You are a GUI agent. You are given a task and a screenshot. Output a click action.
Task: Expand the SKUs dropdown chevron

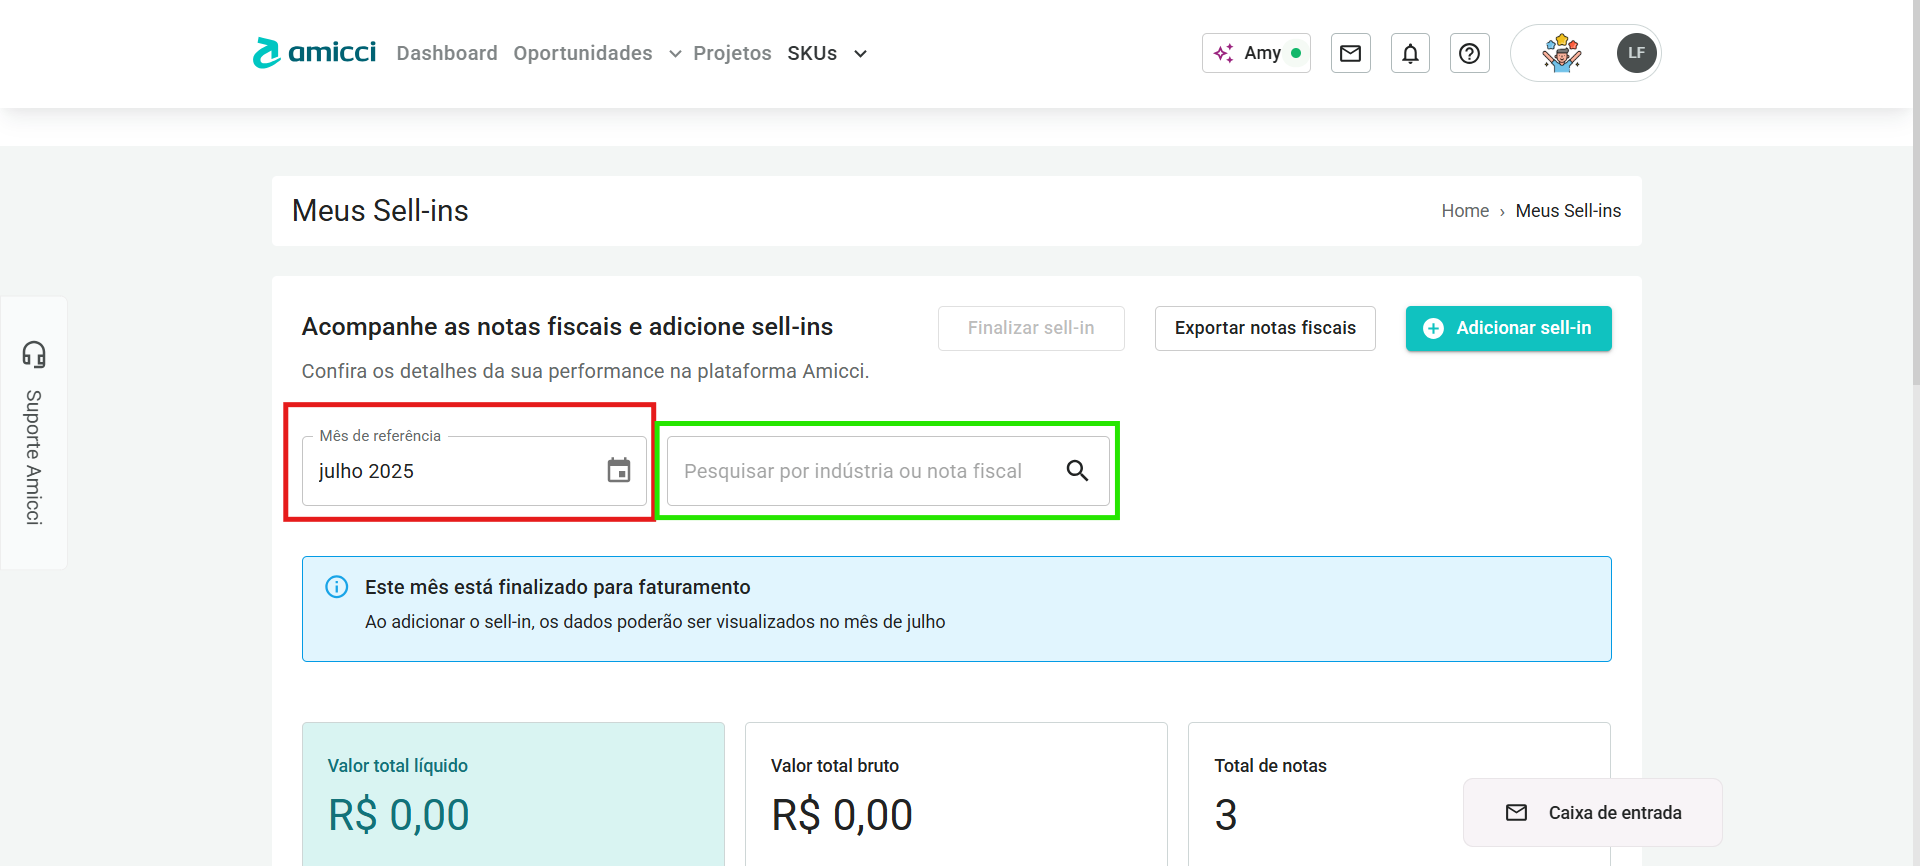tap(860, 54)
